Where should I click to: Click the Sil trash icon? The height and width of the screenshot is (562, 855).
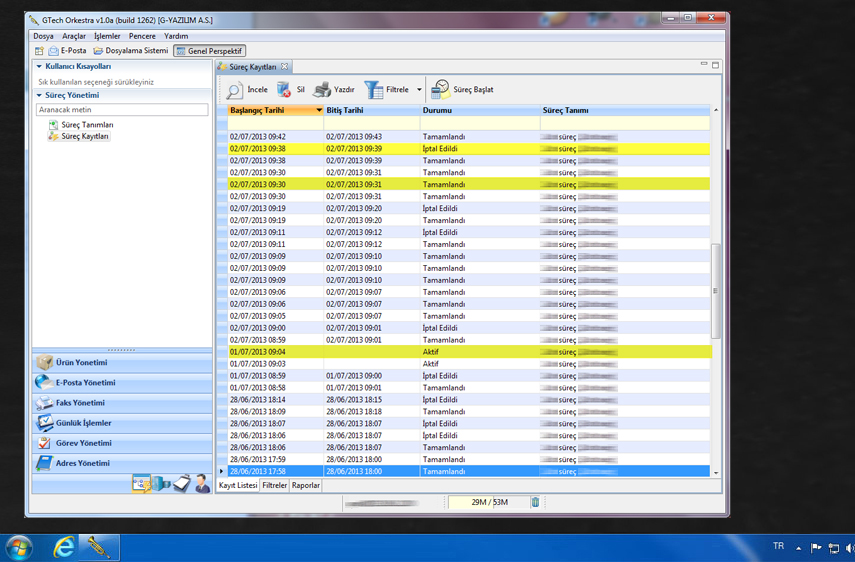[284, 89]
